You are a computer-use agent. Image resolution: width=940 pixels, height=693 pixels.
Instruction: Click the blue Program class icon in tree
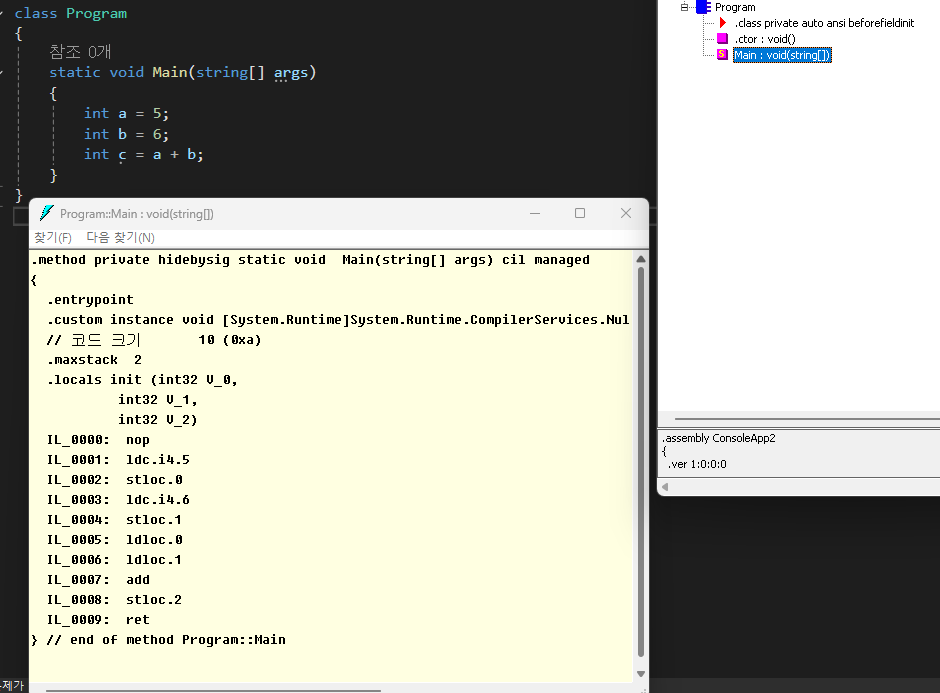(x=703, y=7)
